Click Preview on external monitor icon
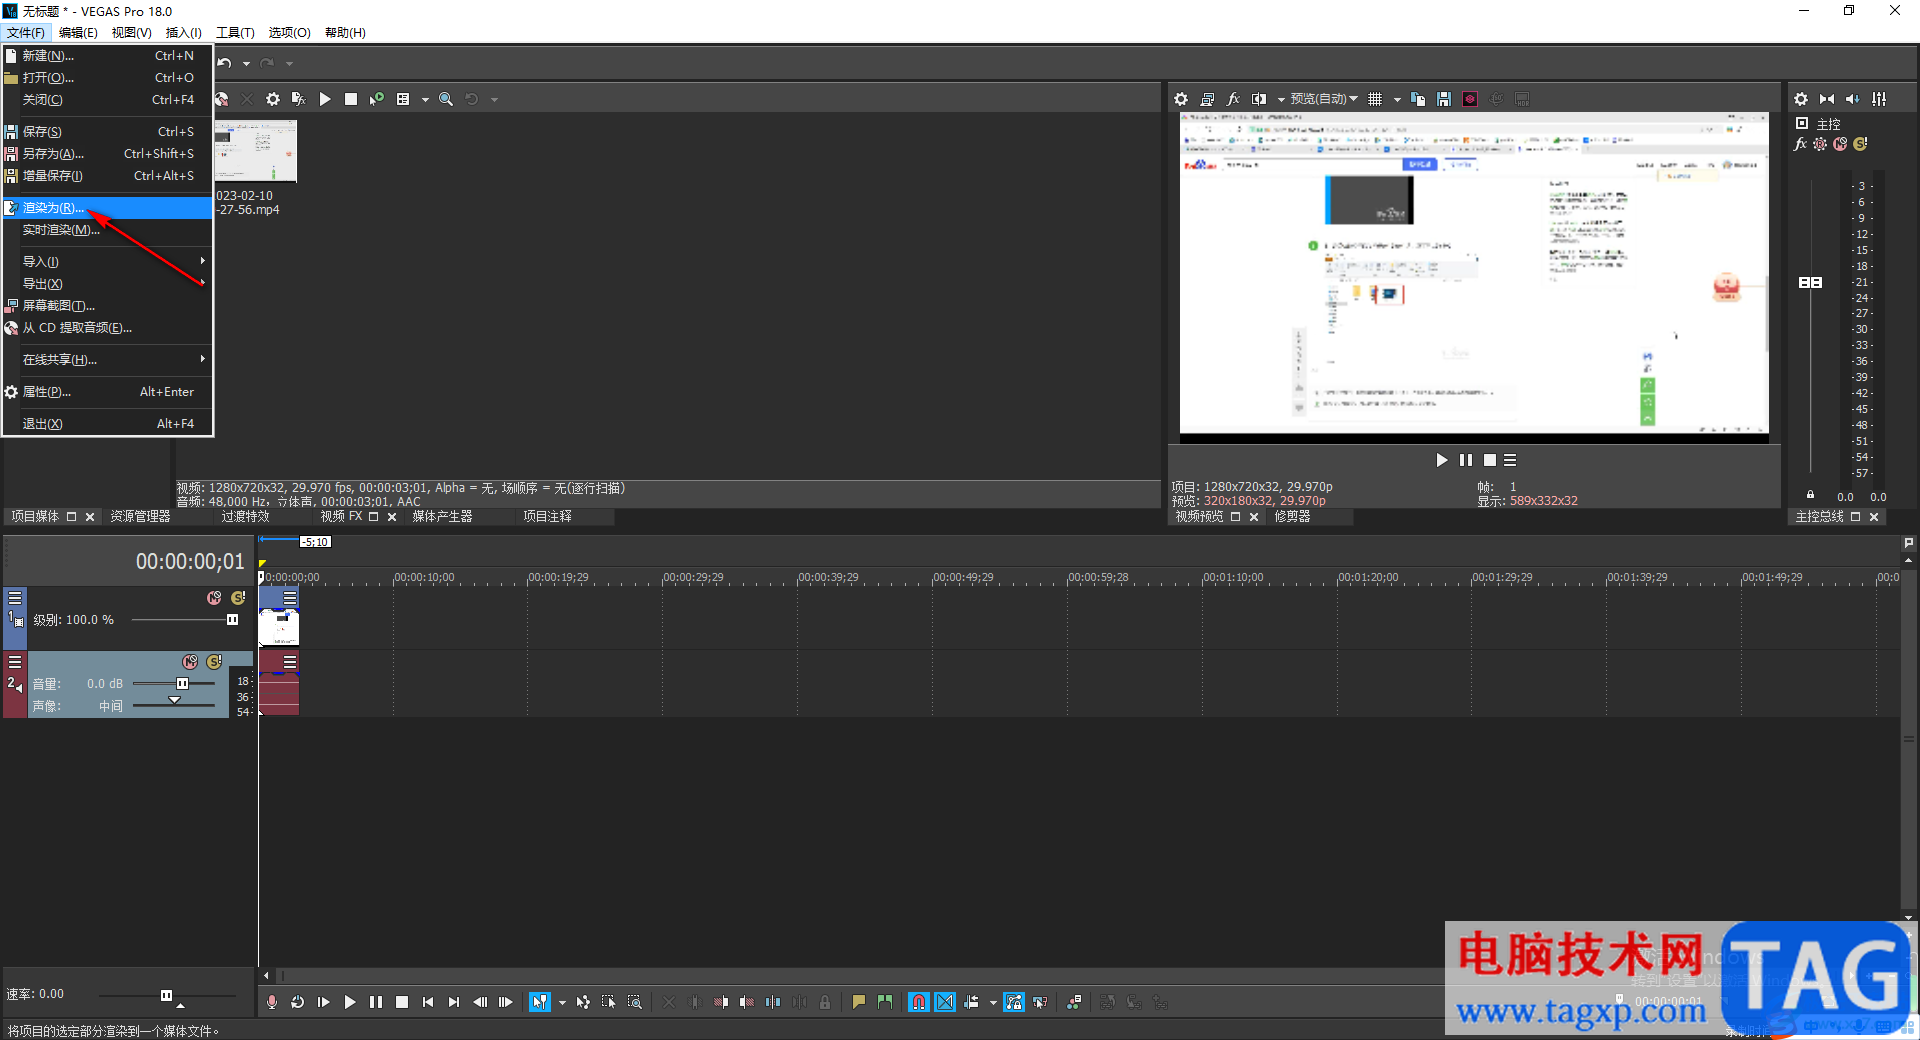Image resolution: width=1920 pixels, height=1040 pixels. coord(1207,99)
